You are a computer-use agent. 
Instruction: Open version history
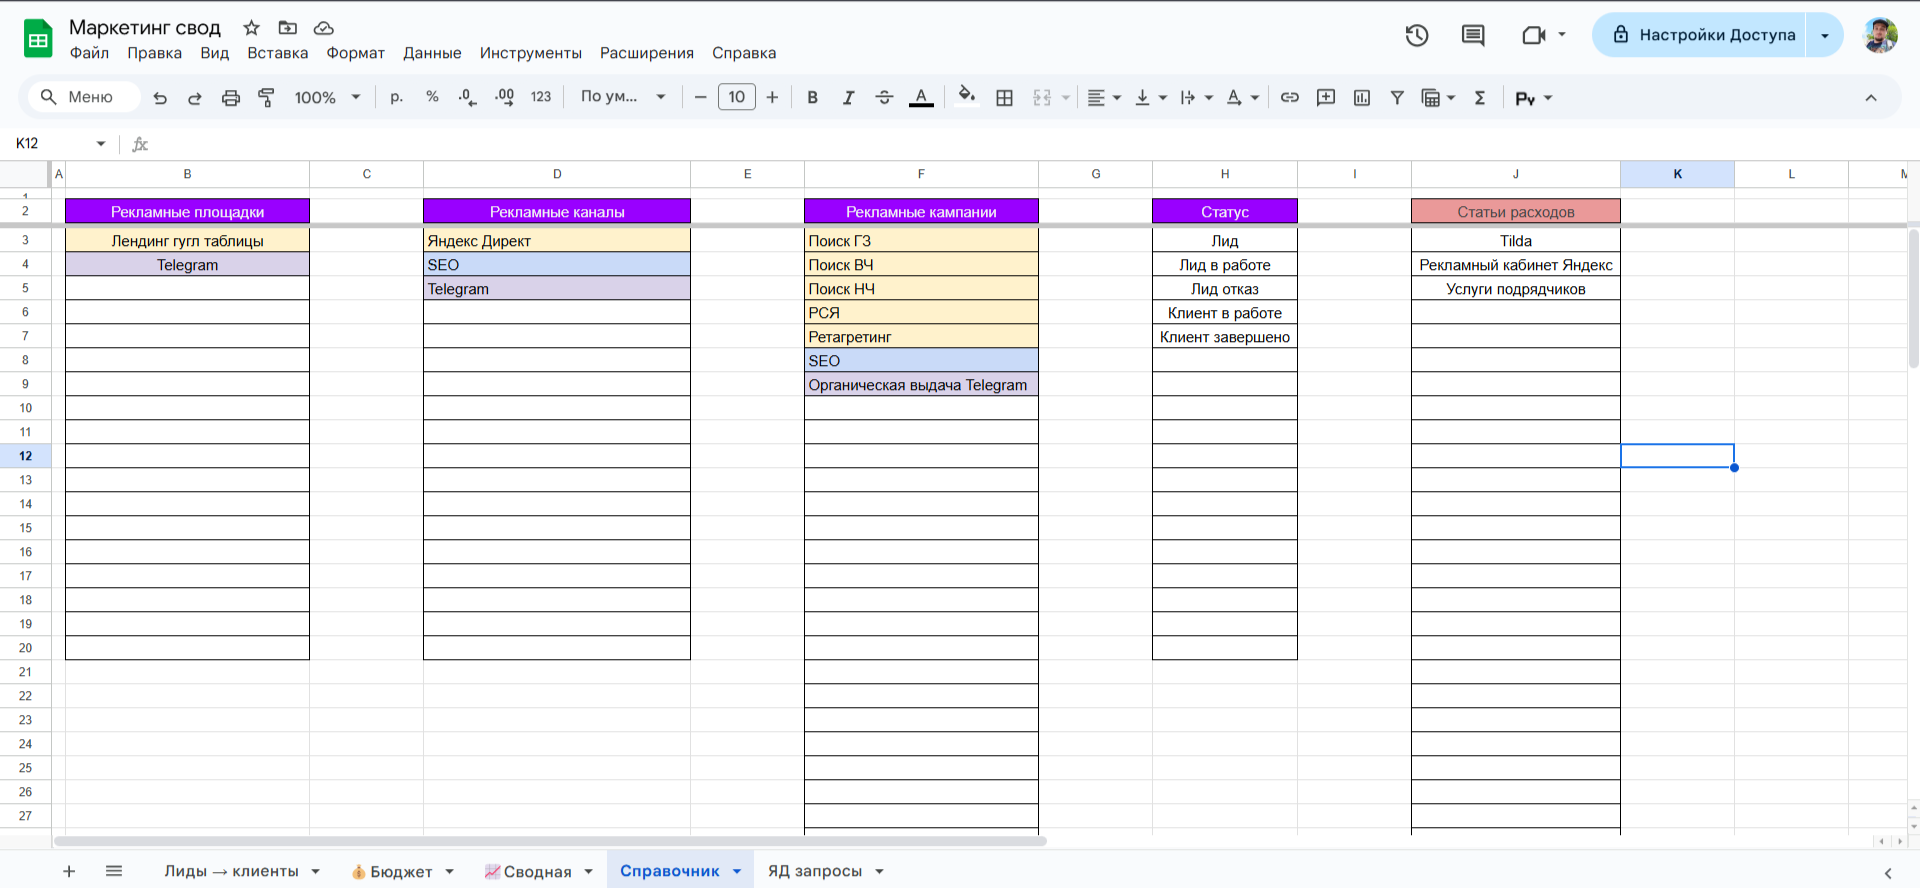1417,36
